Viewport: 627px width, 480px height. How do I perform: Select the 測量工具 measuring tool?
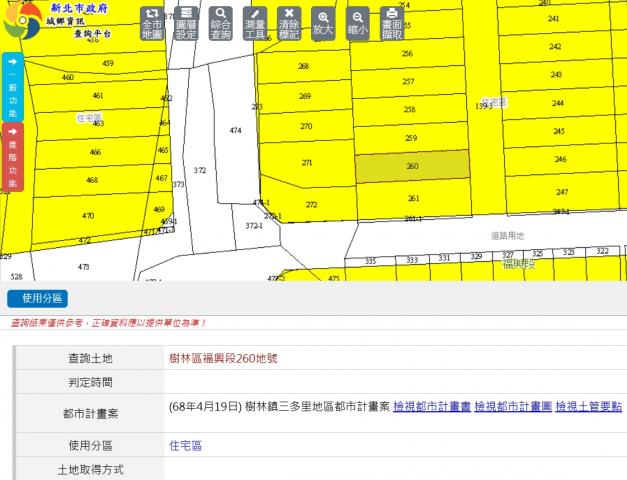(x=255, y=24)
